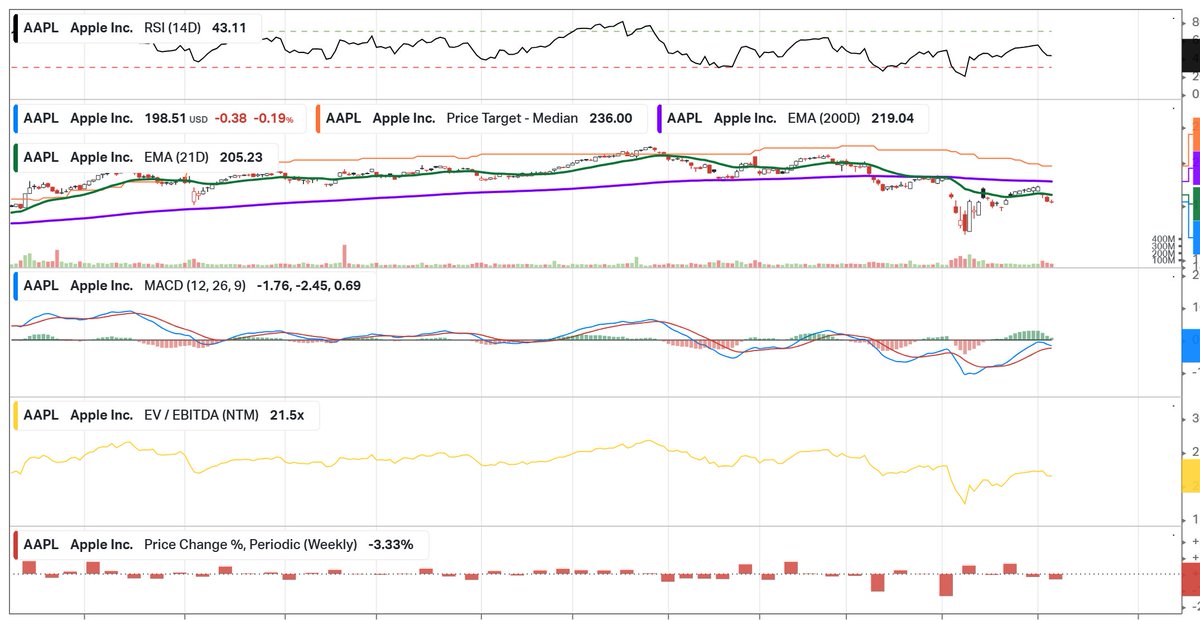Click the red Price Change % legend swatch
Viewport: 1200px width, 620px height.
16,545
